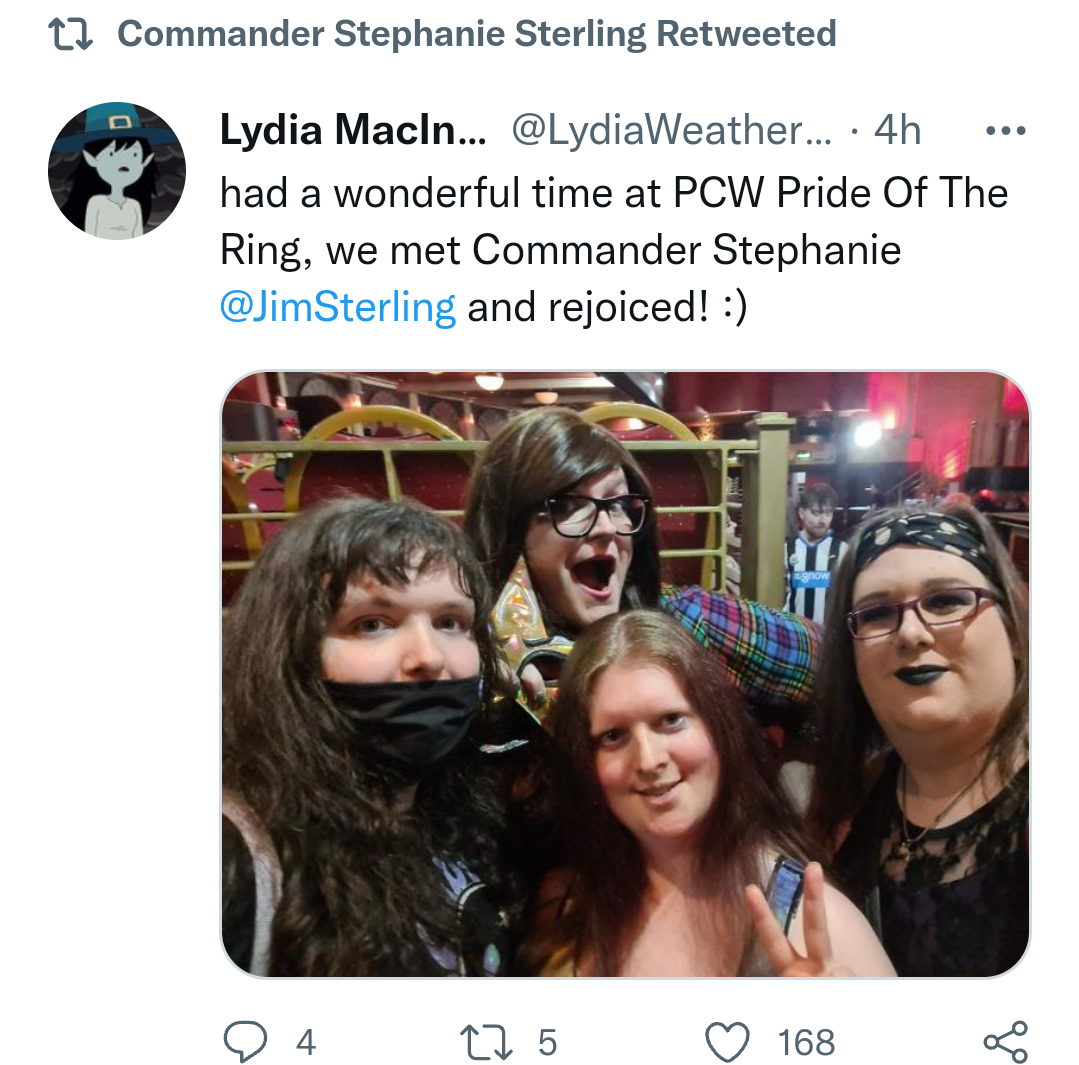Click the @LydiaWeather... handle
Viewport: 1079px width, 1065px height.
[671, 129]
